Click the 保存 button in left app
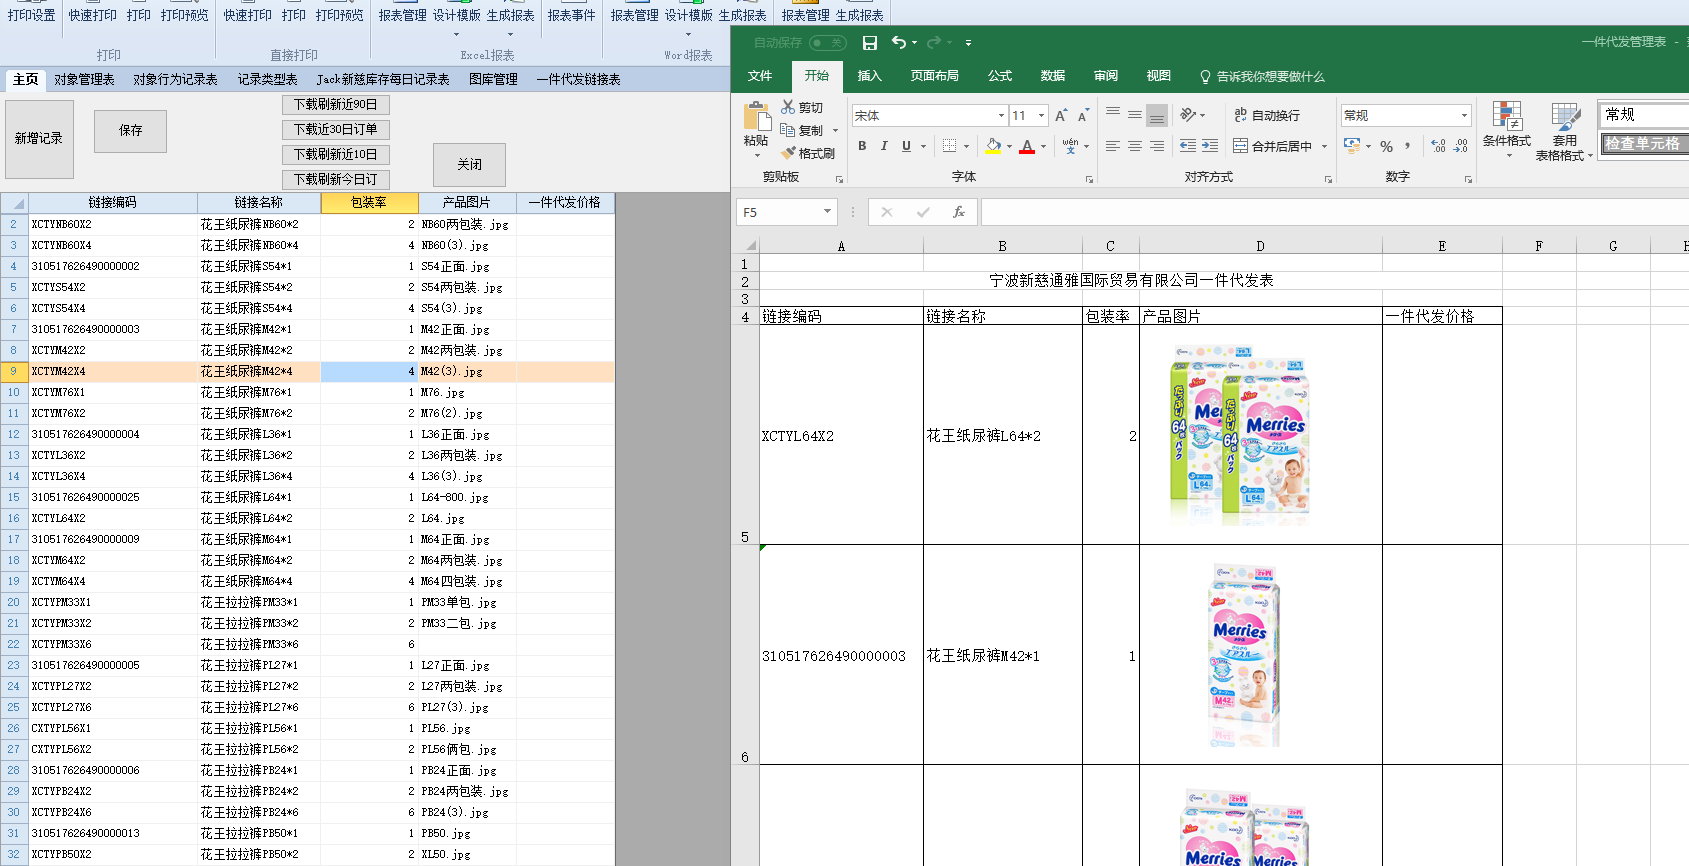Viewport: 1689px width, 866px height. [130, 131]
